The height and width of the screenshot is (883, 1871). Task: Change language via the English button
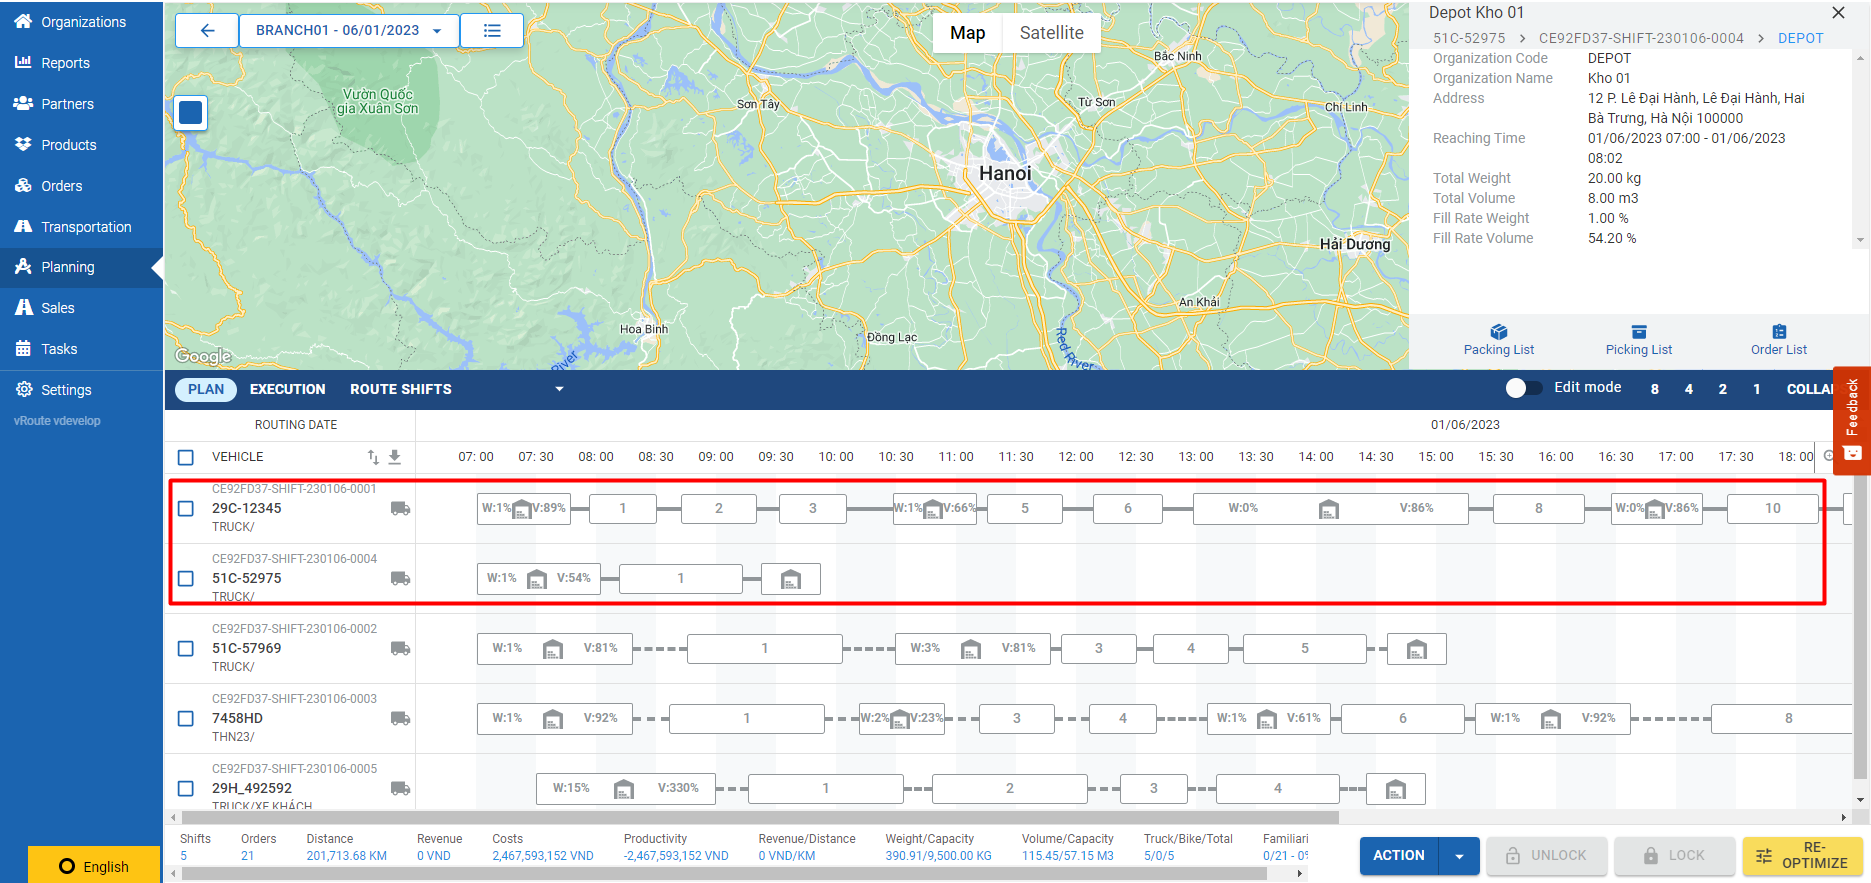click(94, 866)
